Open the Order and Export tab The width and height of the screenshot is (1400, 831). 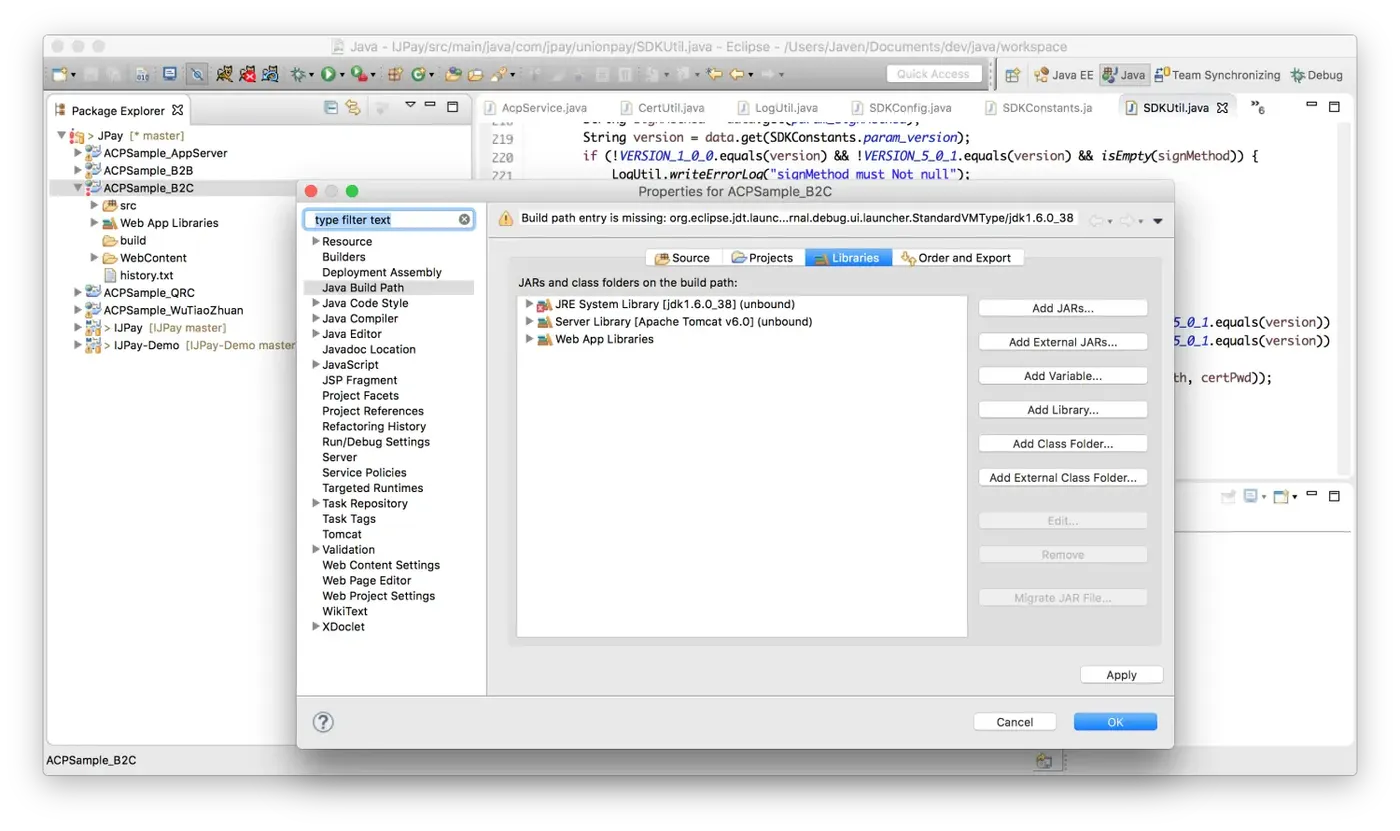(957, 258)
